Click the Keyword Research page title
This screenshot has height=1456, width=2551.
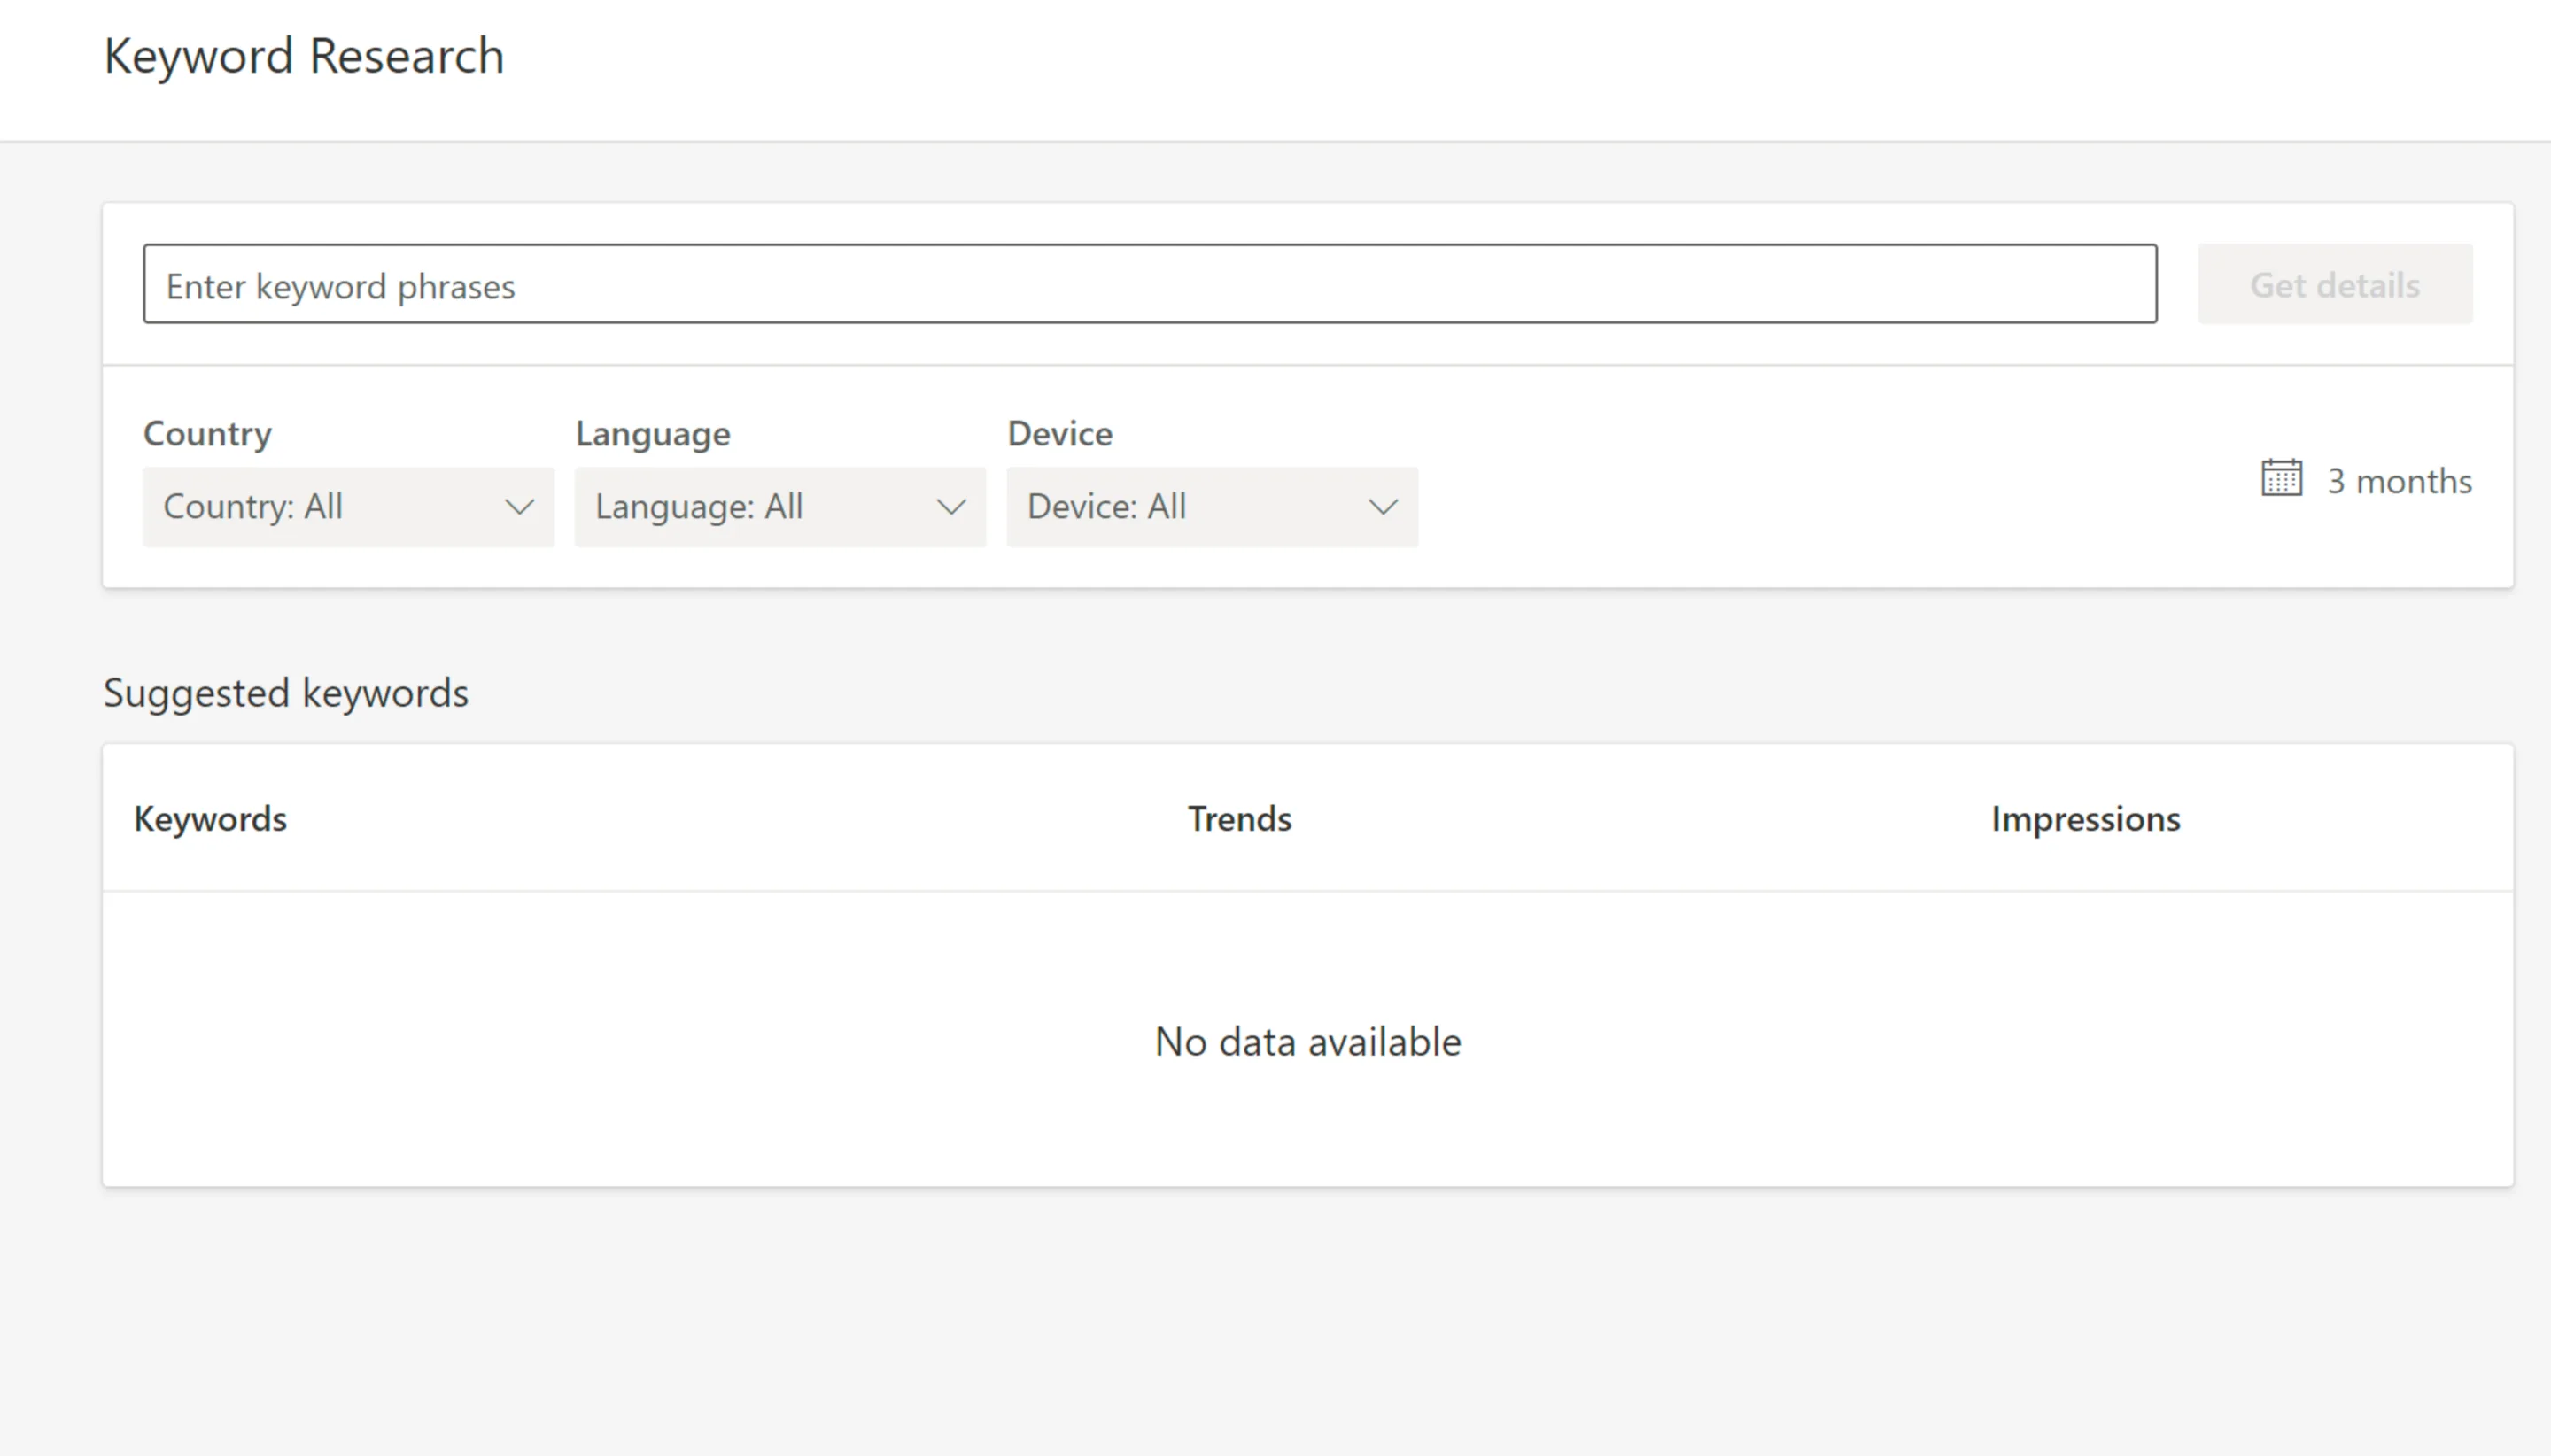pos(304,56)
